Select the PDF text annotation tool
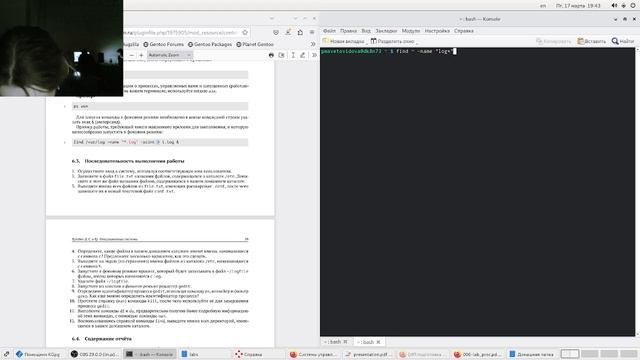 293,55
